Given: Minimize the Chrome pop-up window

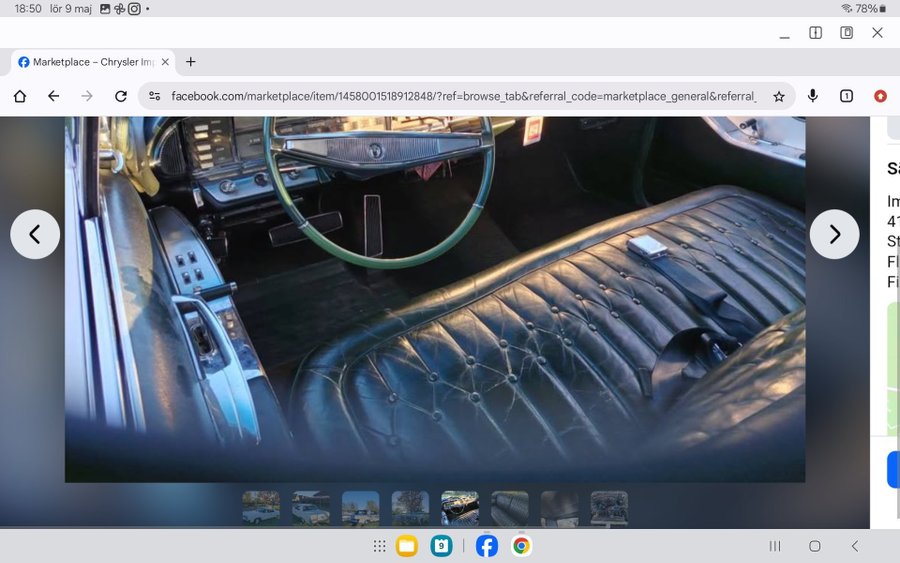Looking at the screenshot, I should point(785,37).
